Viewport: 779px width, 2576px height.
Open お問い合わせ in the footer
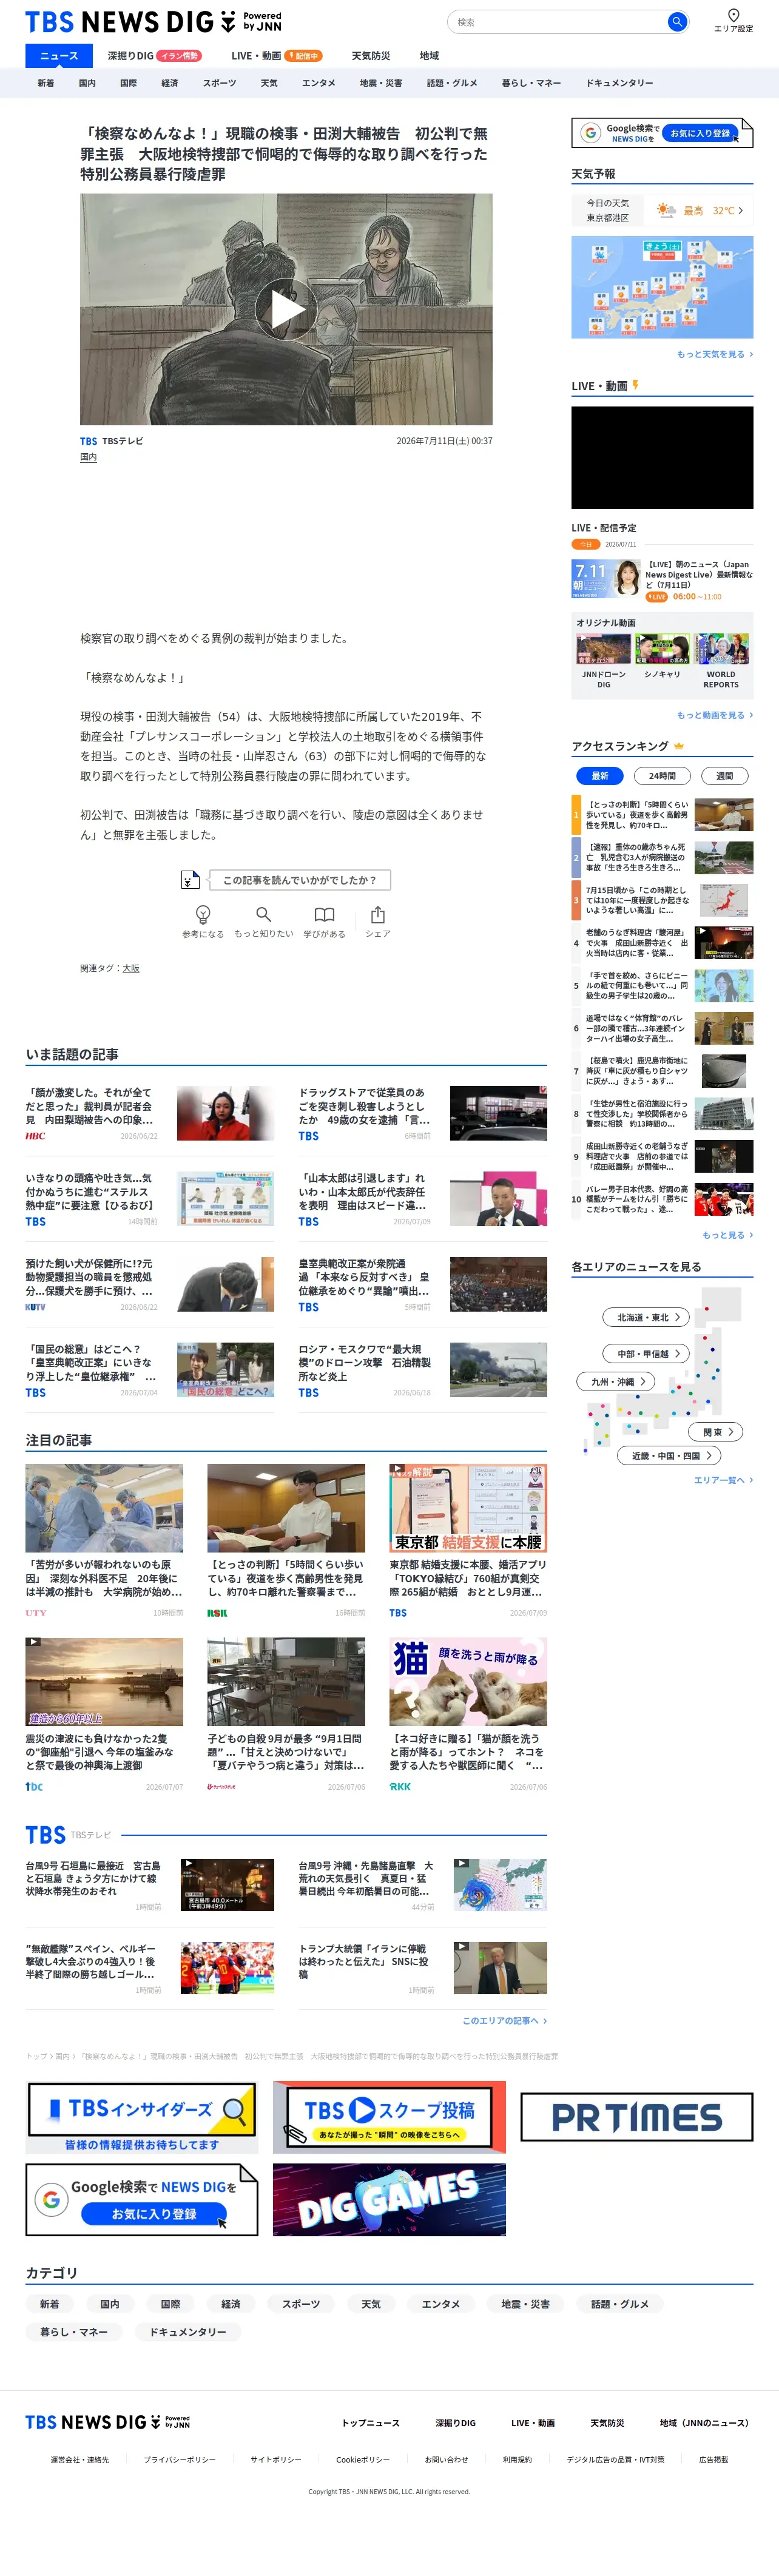point(446,2459)
